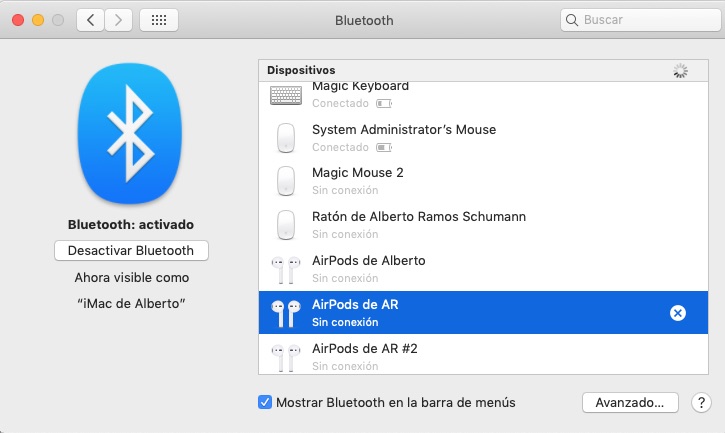Click the Dispositivos list header

(483, 70)
